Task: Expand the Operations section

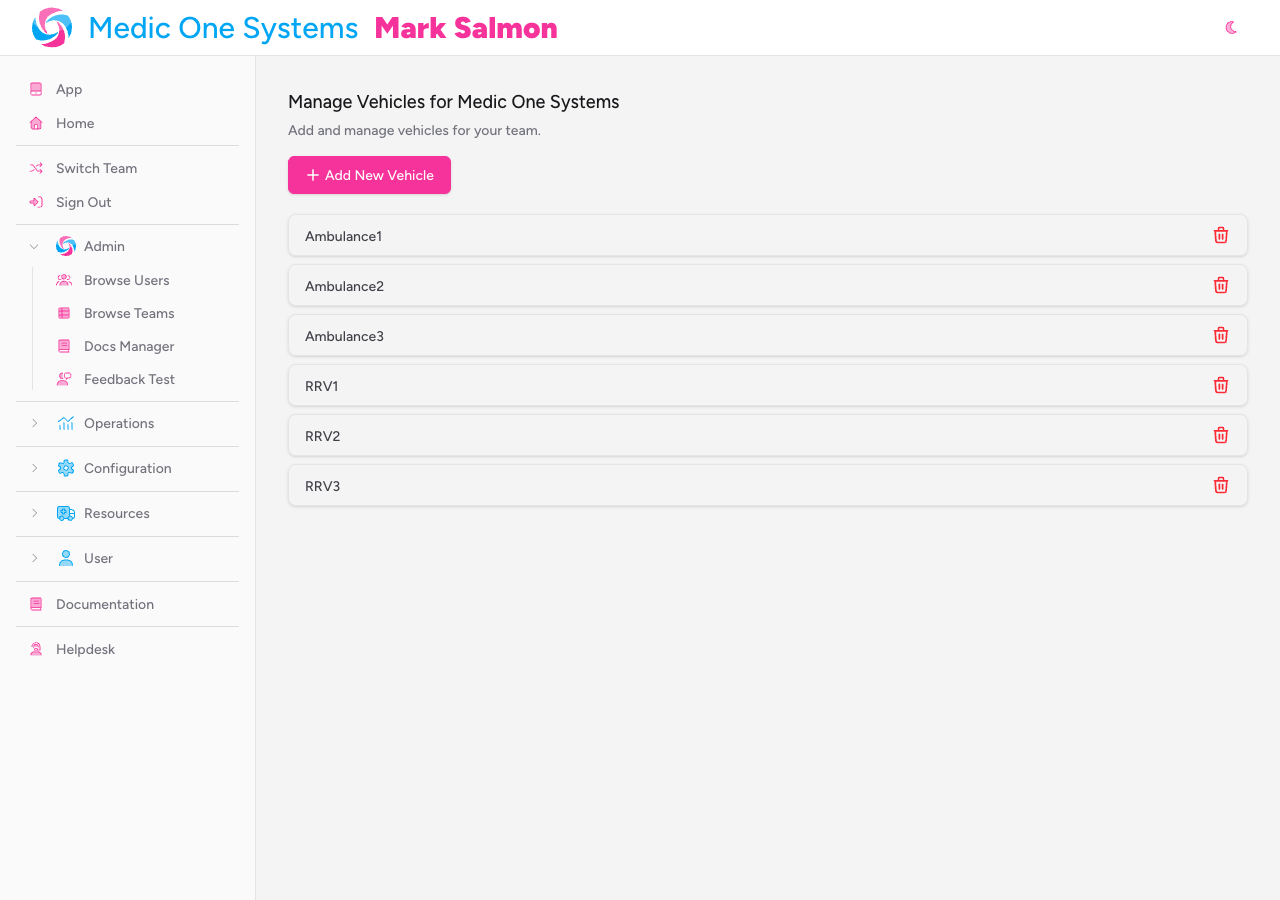Action: [34, 424]
